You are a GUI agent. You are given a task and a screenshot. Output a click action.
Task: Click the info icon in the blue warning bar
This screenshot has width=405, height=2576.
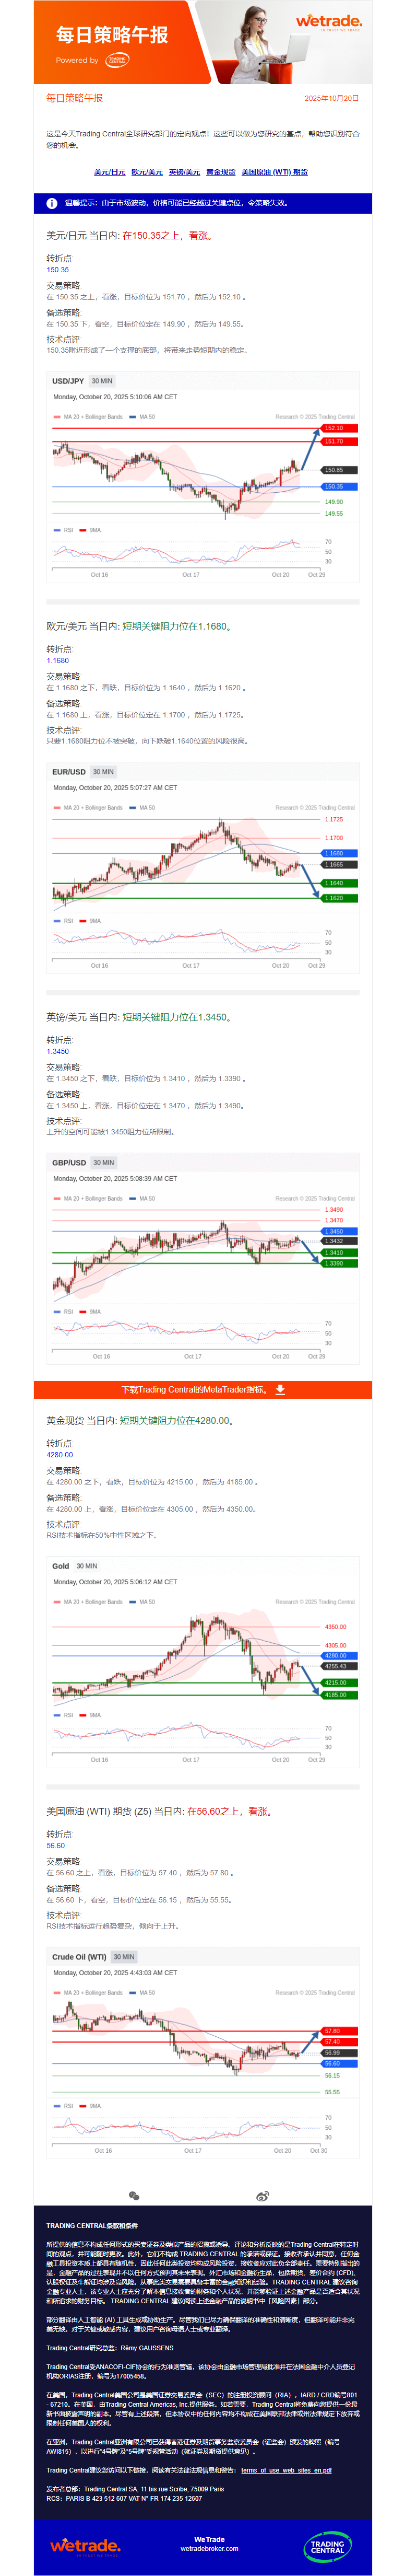[52, 203]
